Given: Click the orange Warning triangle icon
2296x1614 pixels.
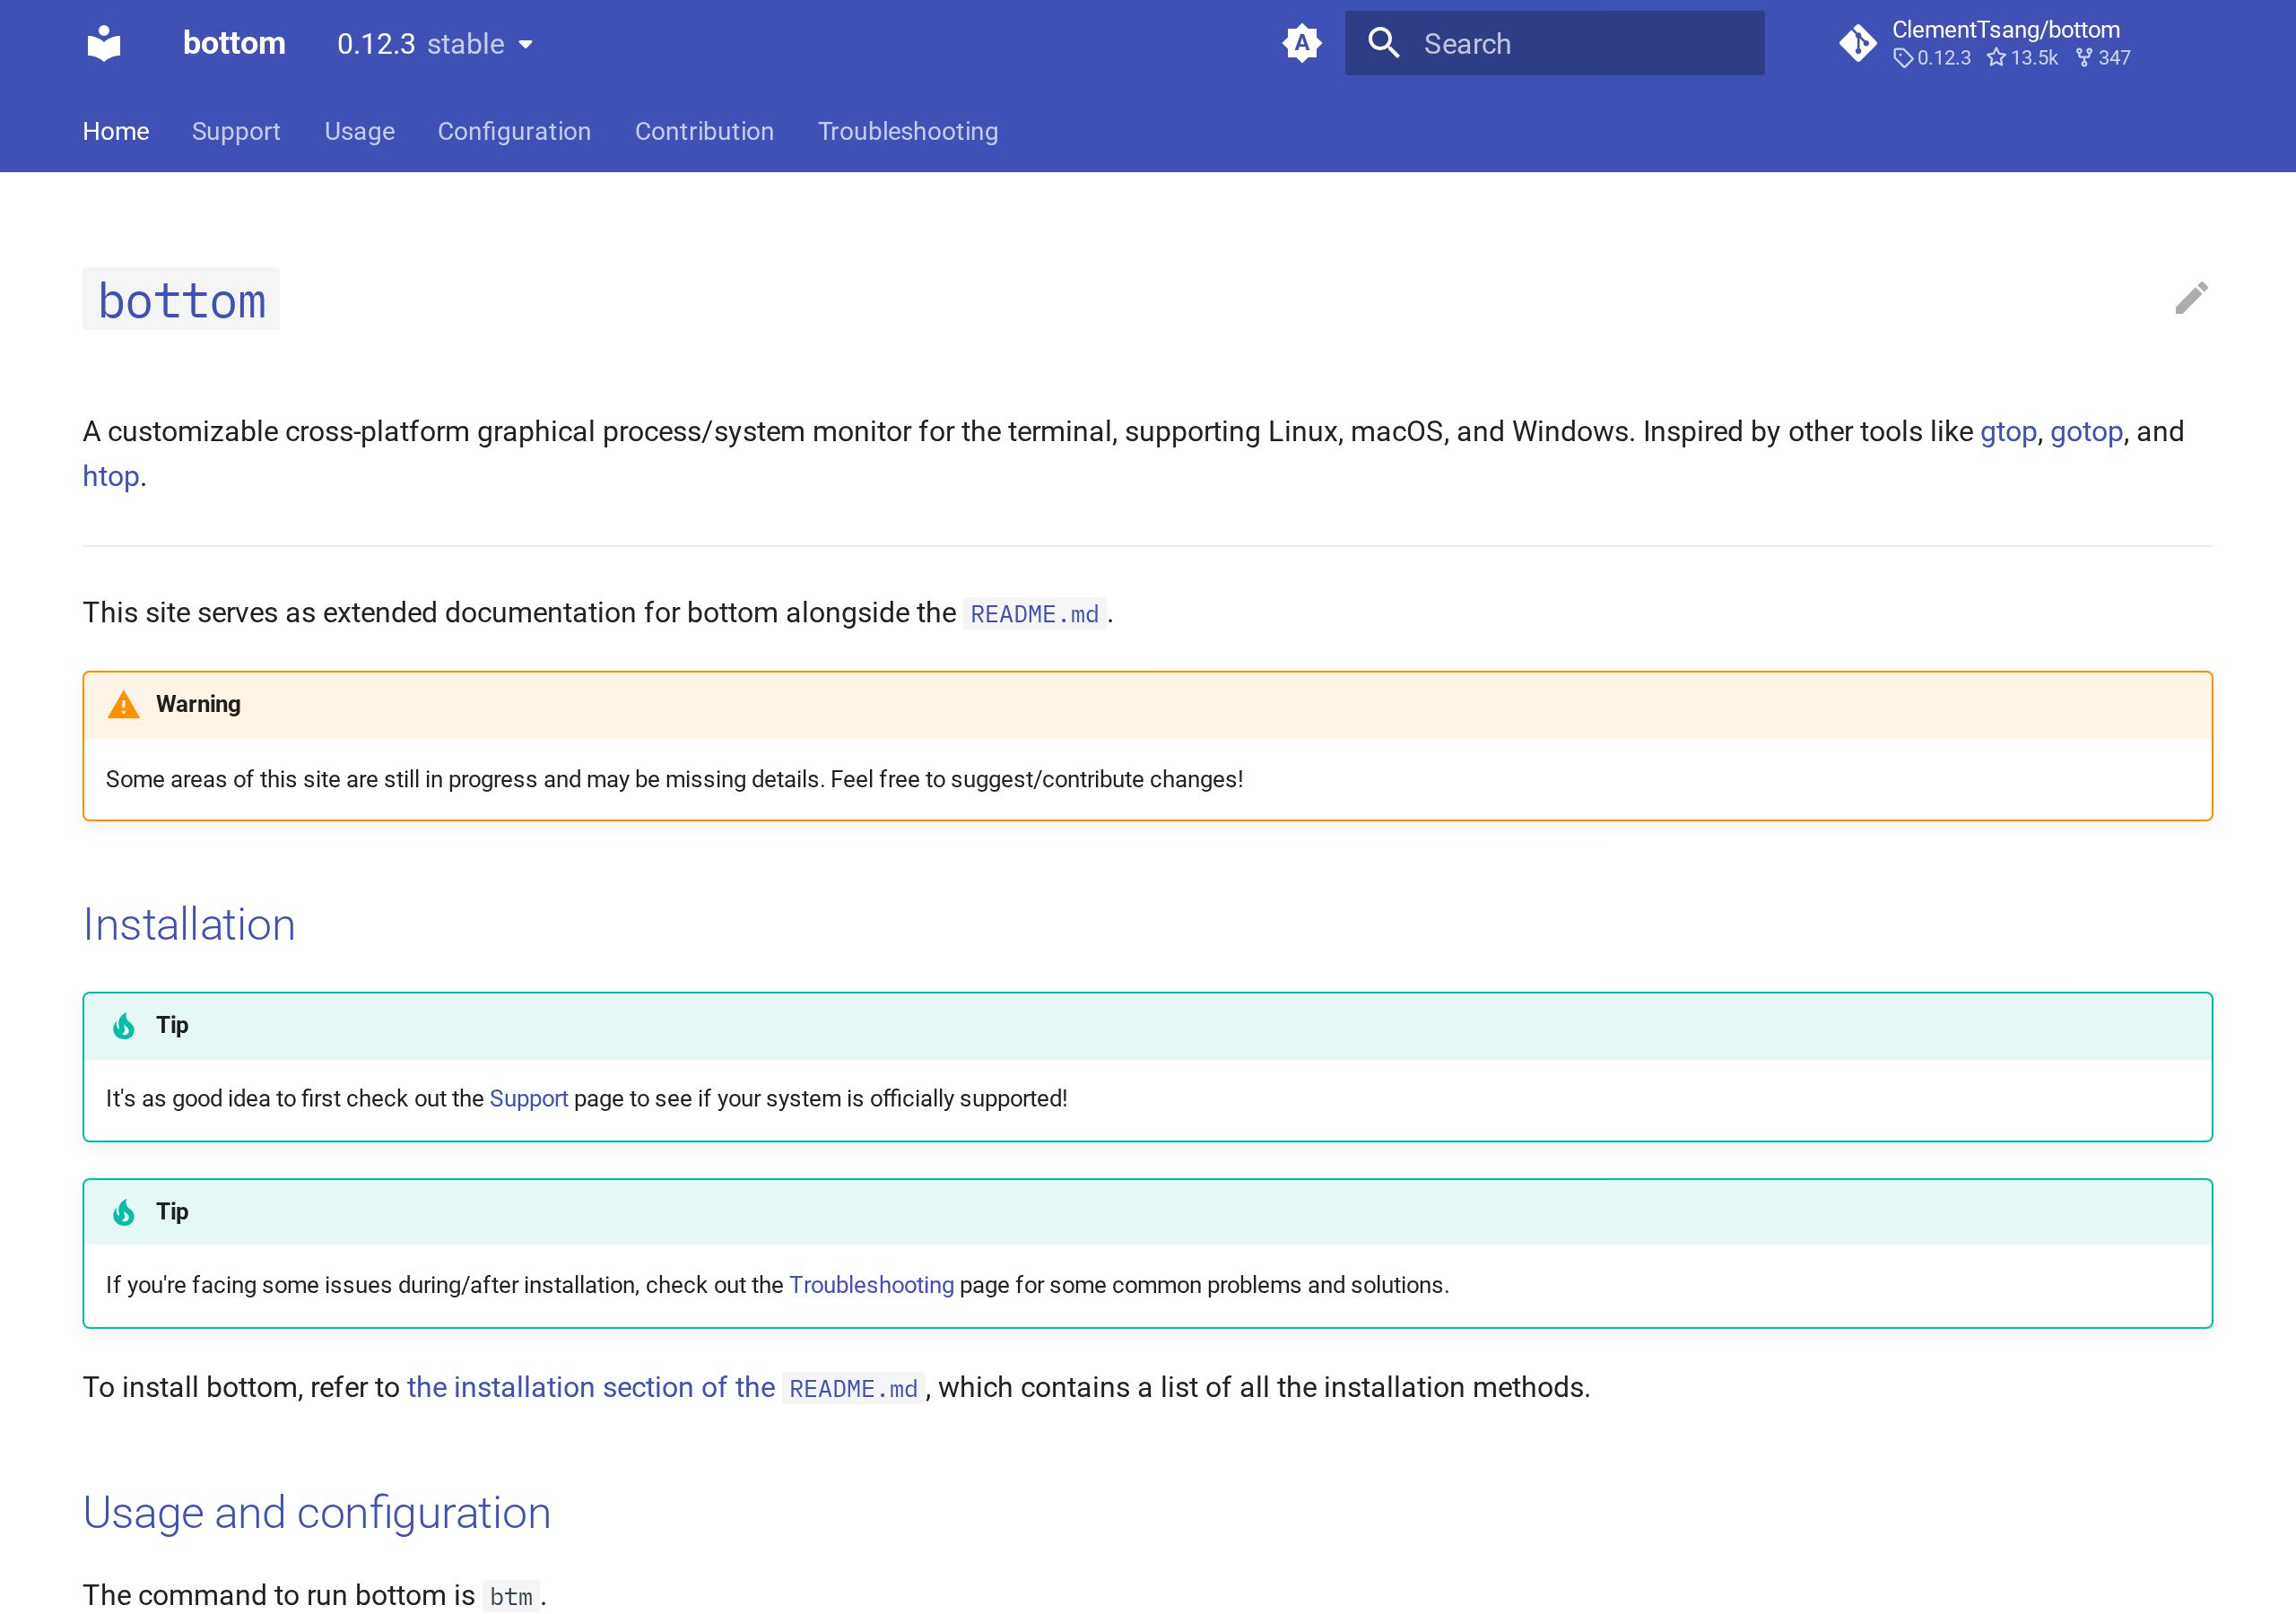Looking at the screenshot, I should [x=123, y=705].
